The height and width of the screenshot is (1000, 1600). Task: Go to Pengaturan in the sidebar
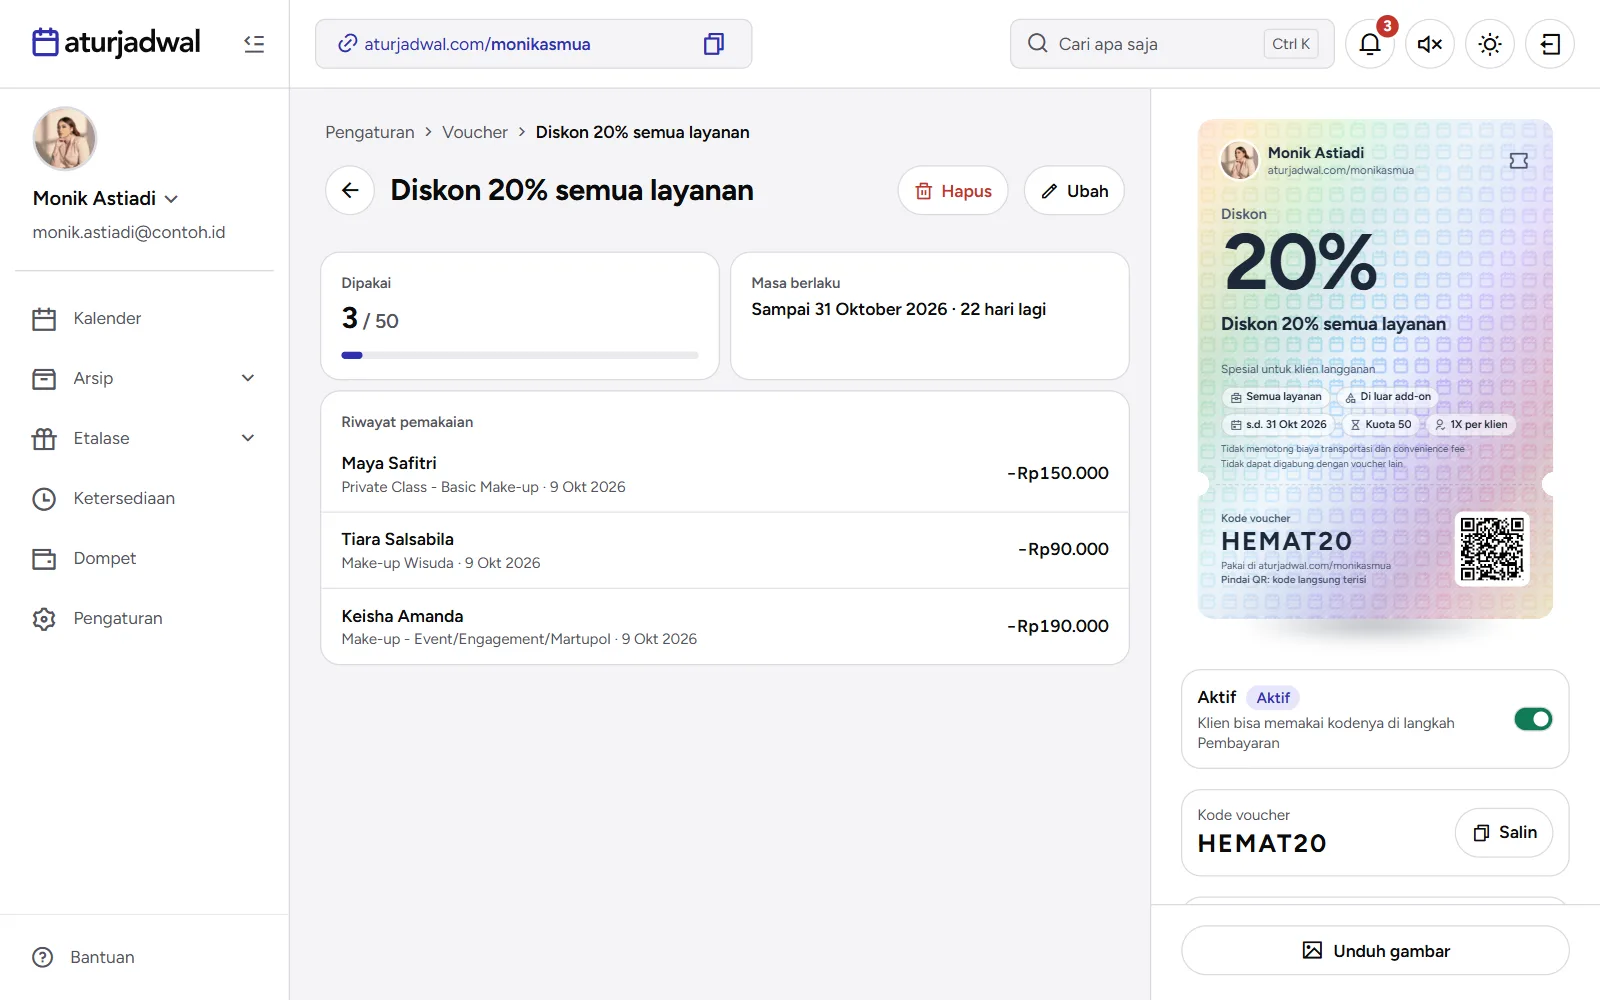pyautogui.click(x=144, y=618)
